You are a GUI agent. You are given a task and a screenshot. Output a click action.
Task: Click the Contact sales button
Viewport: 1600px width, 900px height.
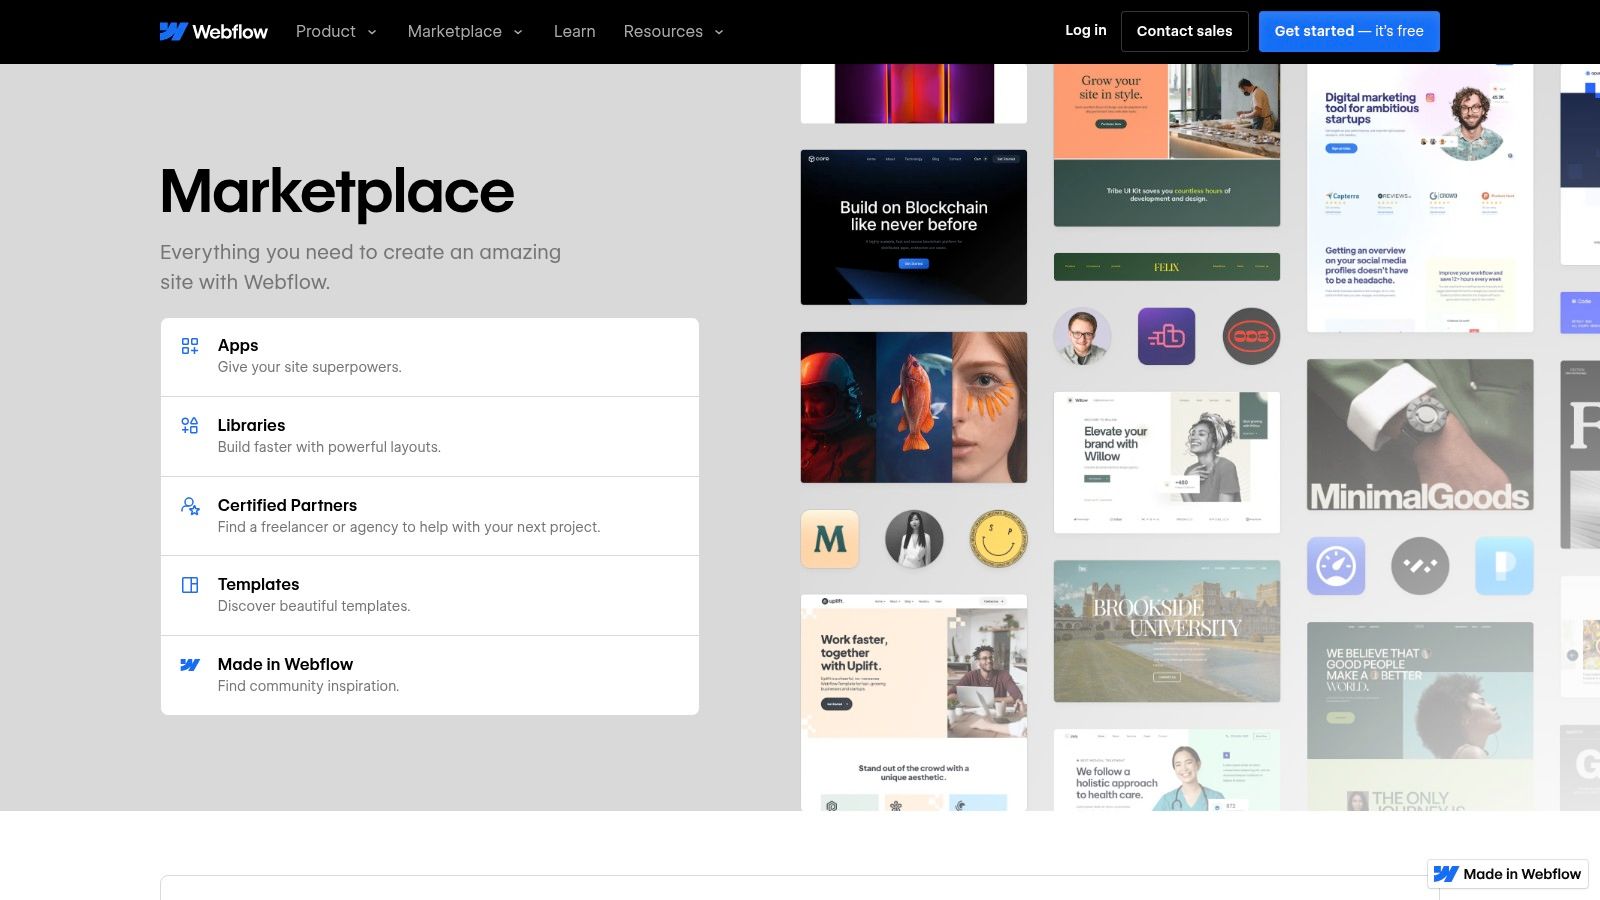point(1184,31)
